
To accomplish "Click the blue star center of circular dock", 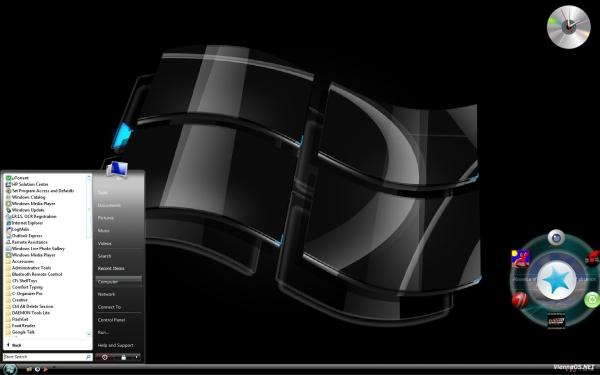I will point(556,280).
